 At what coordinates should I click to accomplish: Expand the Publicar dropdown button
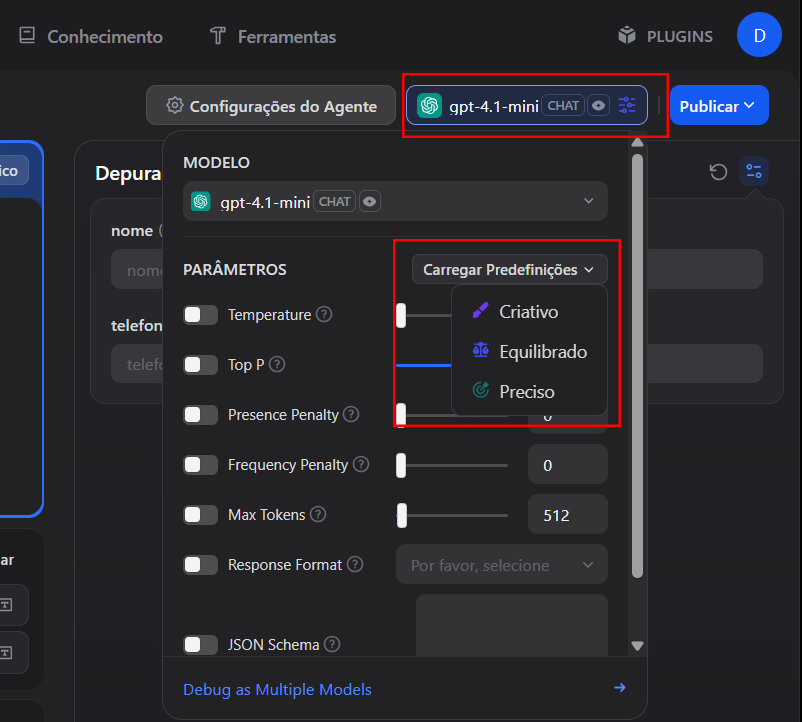point(719,105)
